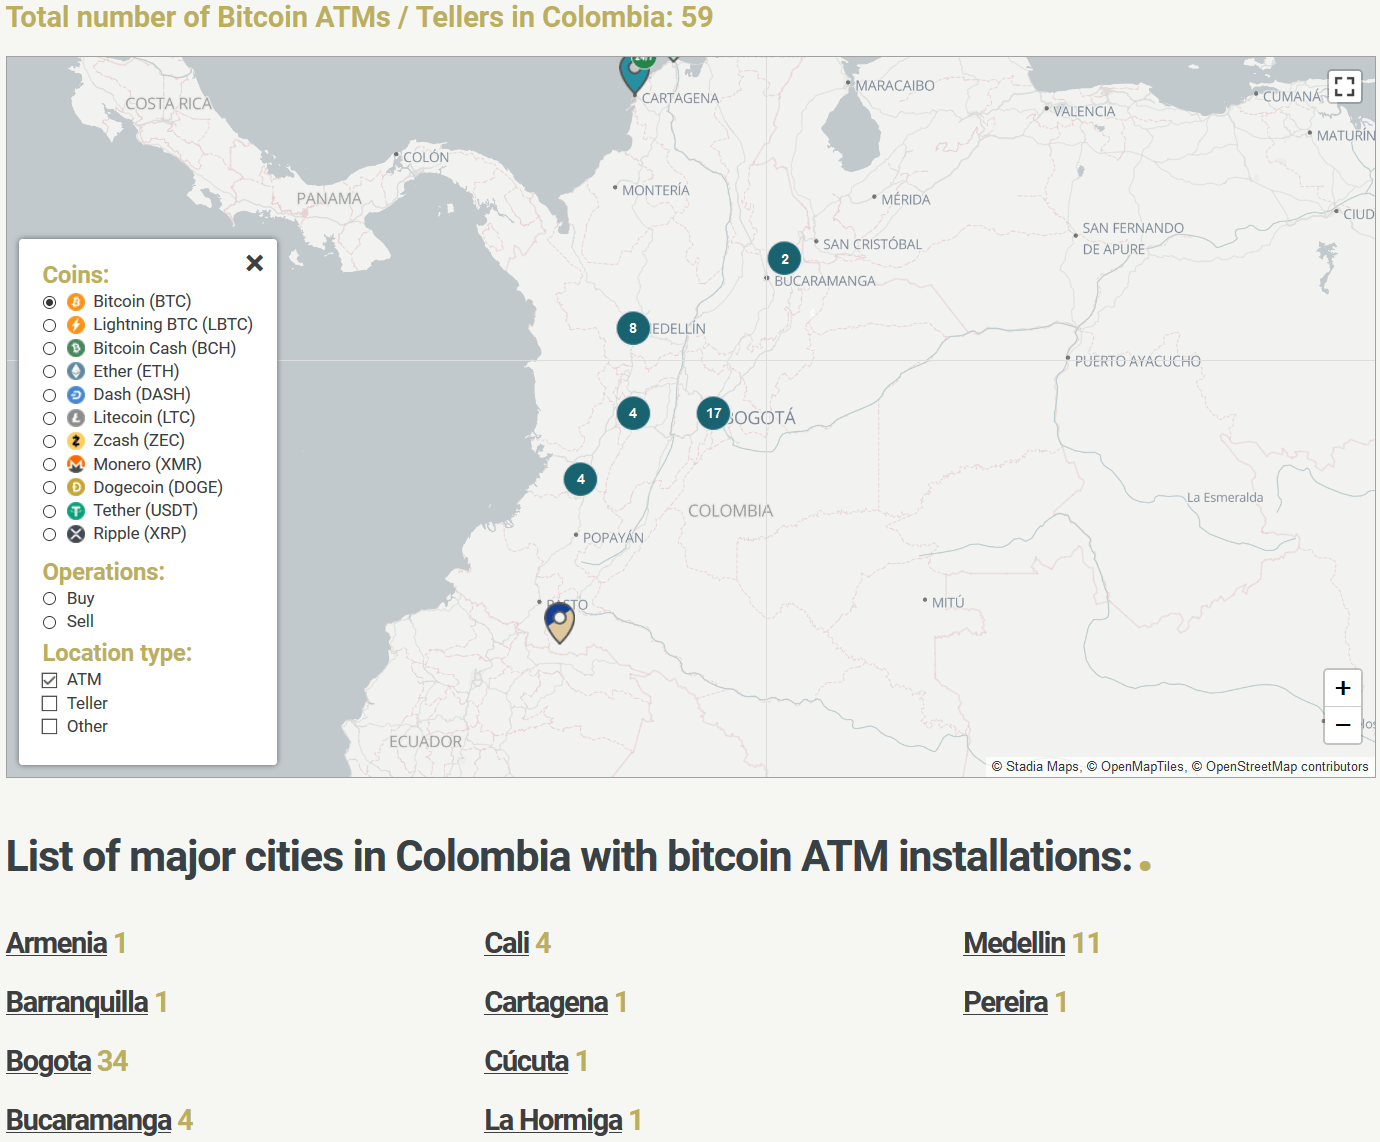Open the Bogota city link
Image resolution: width=1380 pixels, height=1142 pixels.
point(48,1061)
